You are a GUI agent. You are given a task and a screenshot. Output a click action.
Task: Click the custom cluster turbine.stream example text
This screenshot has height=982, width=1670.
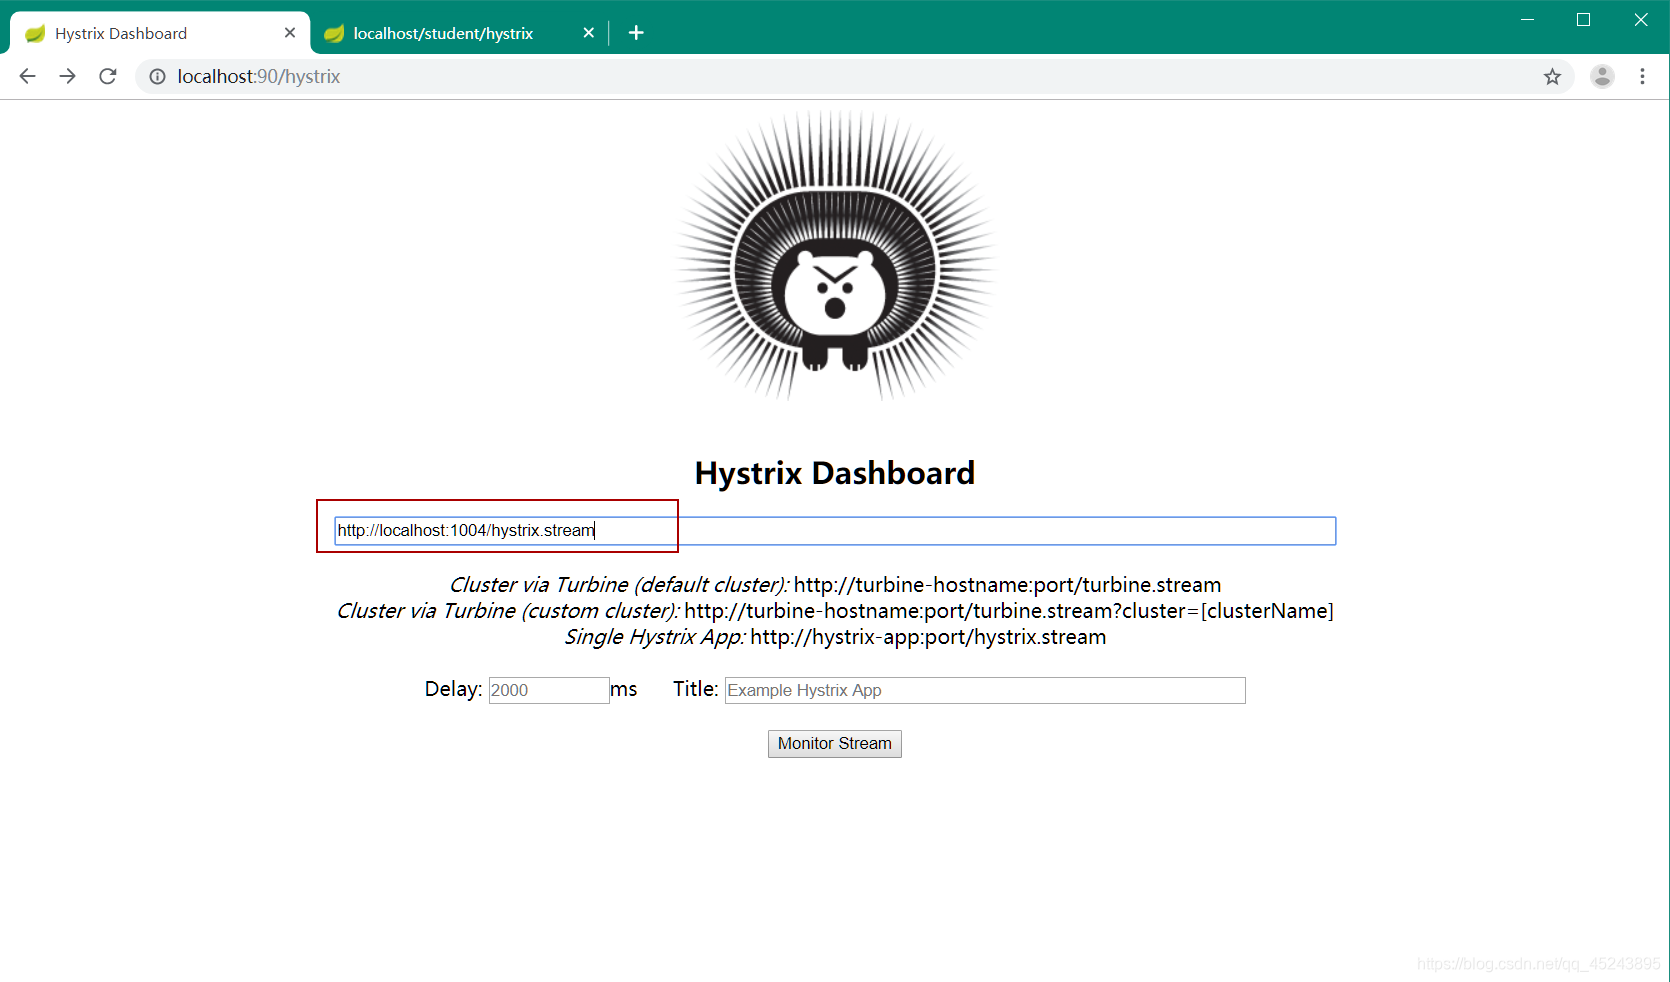[835, 611]
